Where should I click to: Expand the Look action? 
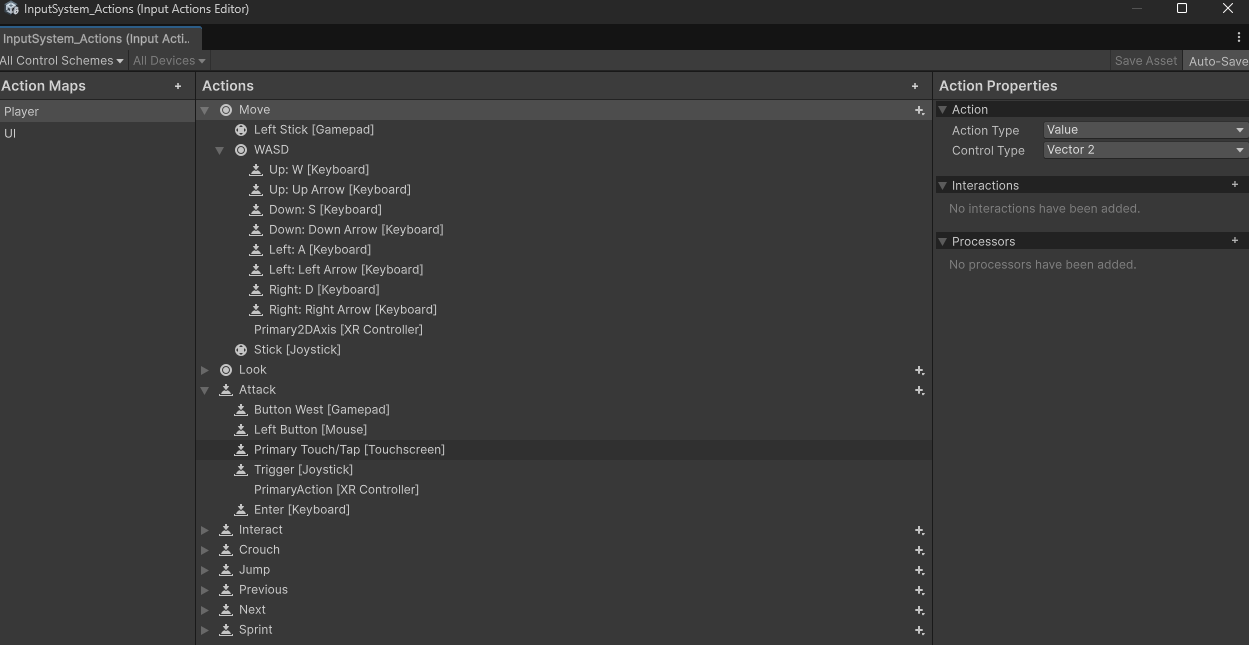click(x=205, y=370)
